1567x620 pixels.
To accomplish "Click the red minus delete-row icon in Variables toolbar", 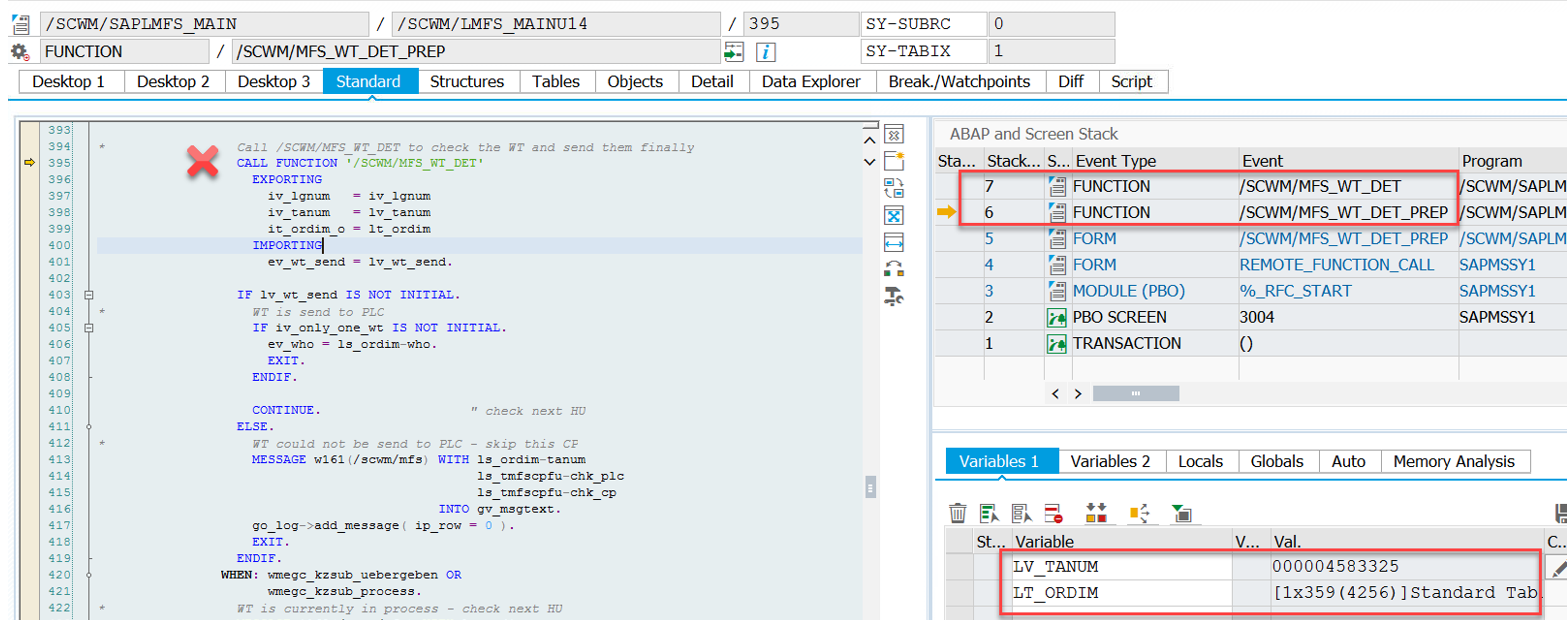I will pos(1054,513).
